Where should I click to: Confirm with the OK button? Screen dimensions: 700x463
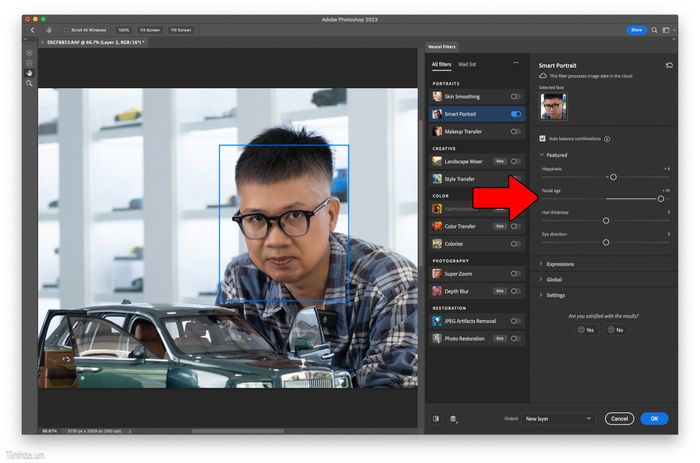click(x=654, y=418)
